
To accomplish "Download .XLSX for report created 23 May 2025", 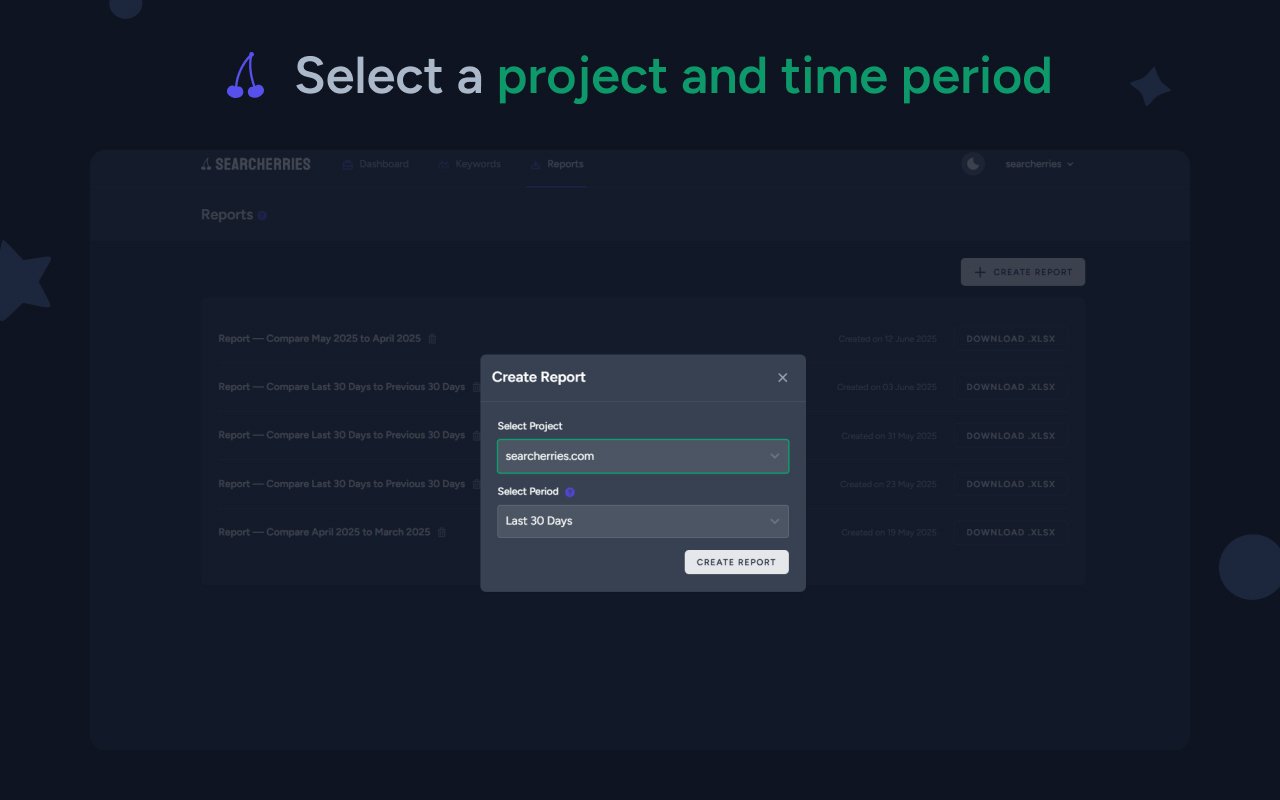I will click(1010, 484).
